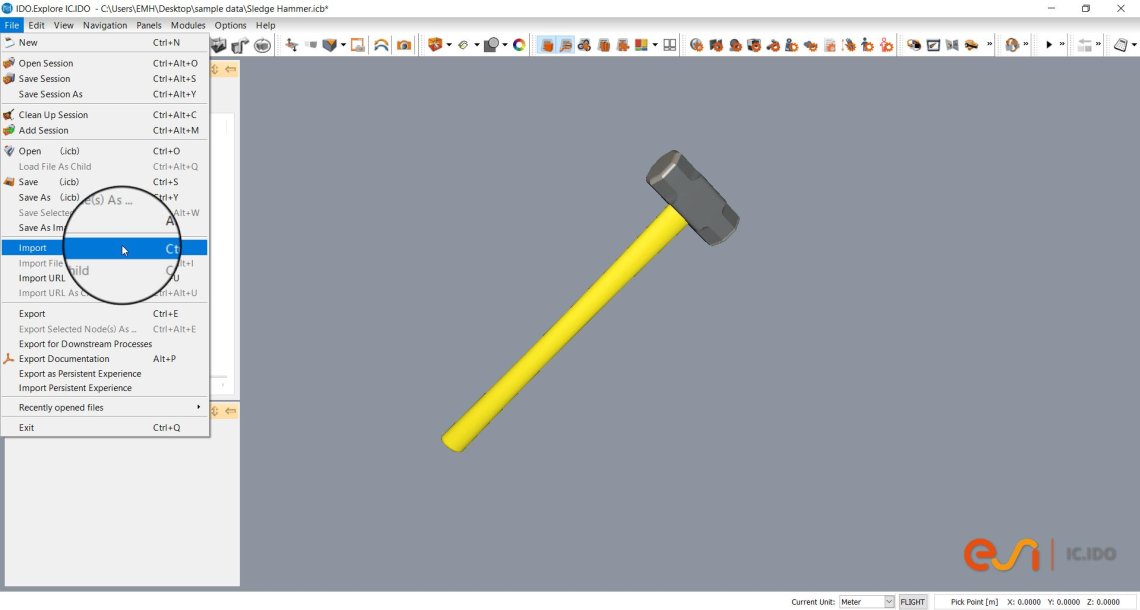Toggle the FLIGHT navigation mode button

click(912, 602)
